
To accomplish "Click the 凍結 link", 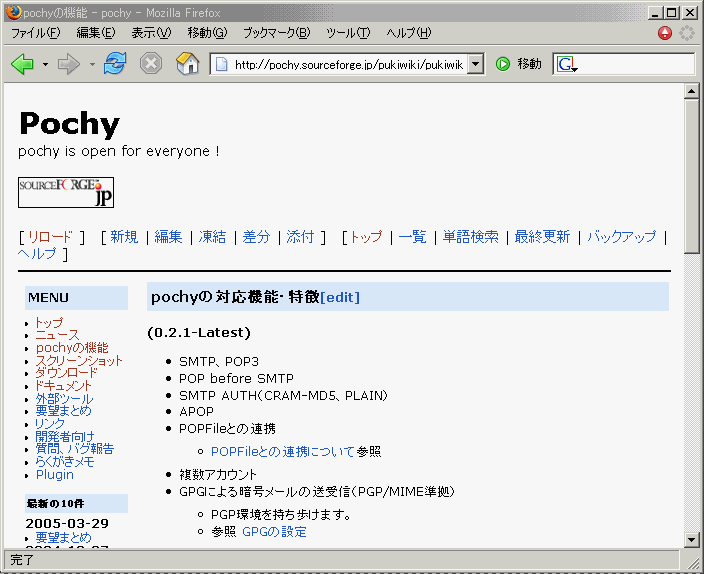I will point(212,237).
